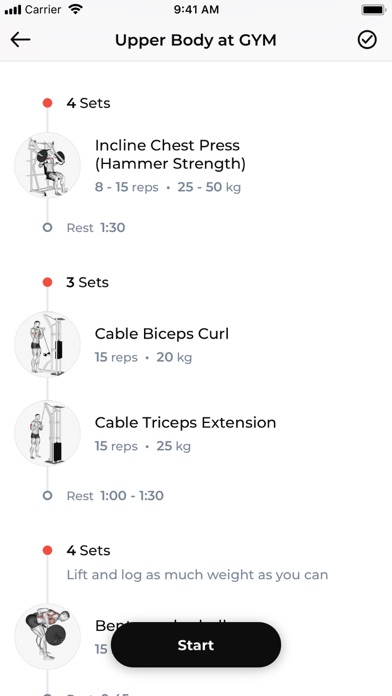Tap the 8 - 15 reps range text
Image resolution: width=392 pixels, height=696 pixels.
coord(127,187)
